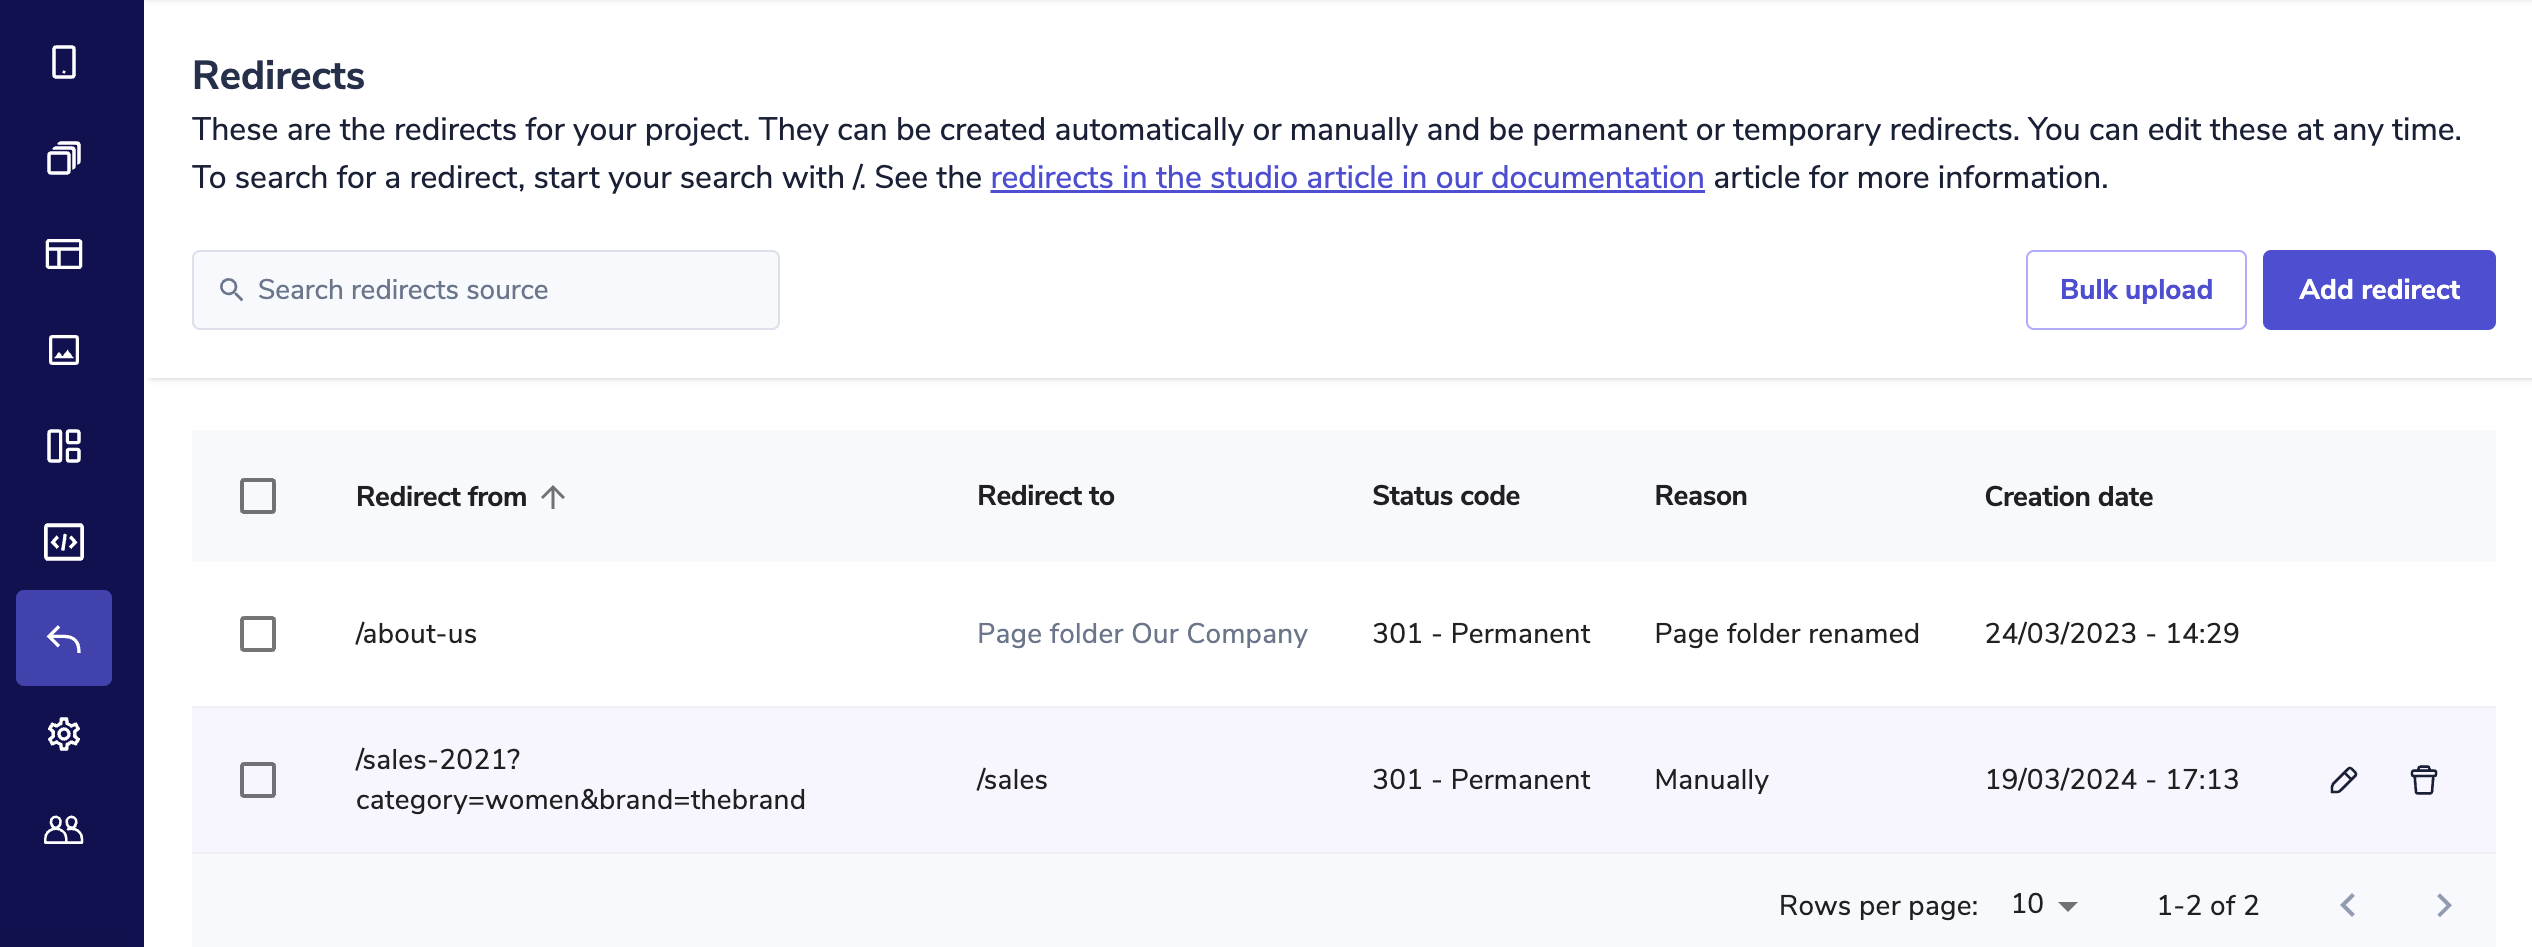Sort by the Redirect from column arrow

tap(553, 497)
